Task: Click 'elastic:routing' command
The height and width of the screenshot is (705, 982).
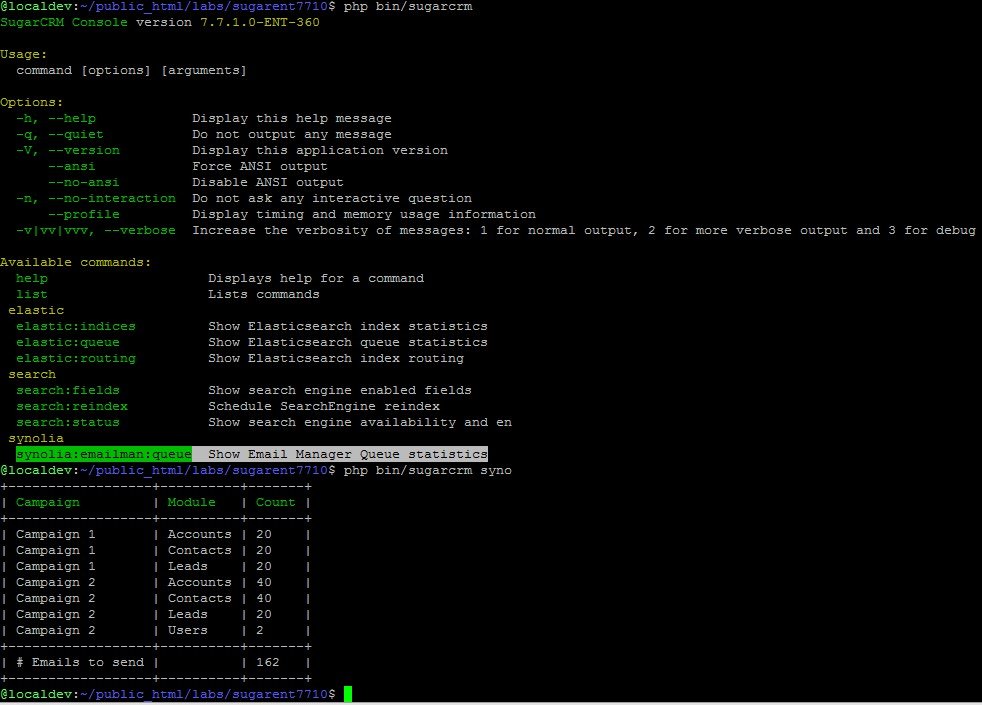Action: click(x=76, y=358)
